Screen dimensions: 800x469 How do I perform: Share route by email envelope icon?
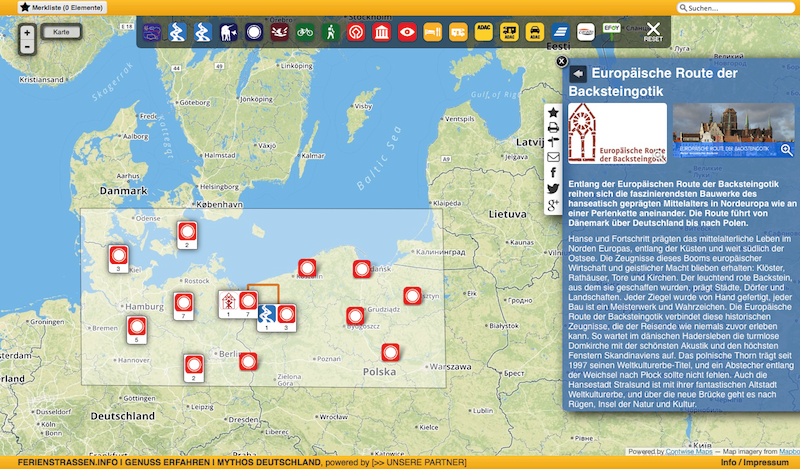point(553,157)
